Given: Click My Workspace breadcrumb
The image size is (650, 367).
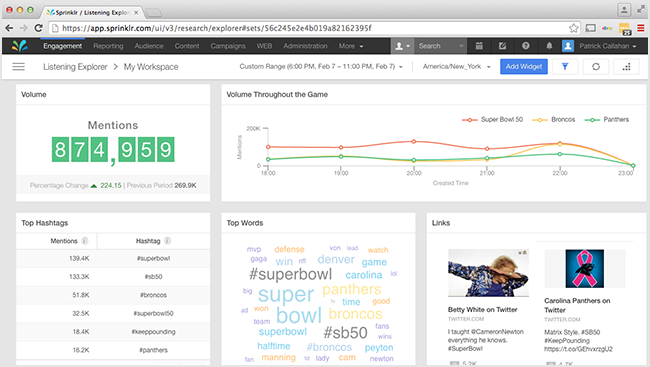Looking at the screenshot, I should (151, 67).
